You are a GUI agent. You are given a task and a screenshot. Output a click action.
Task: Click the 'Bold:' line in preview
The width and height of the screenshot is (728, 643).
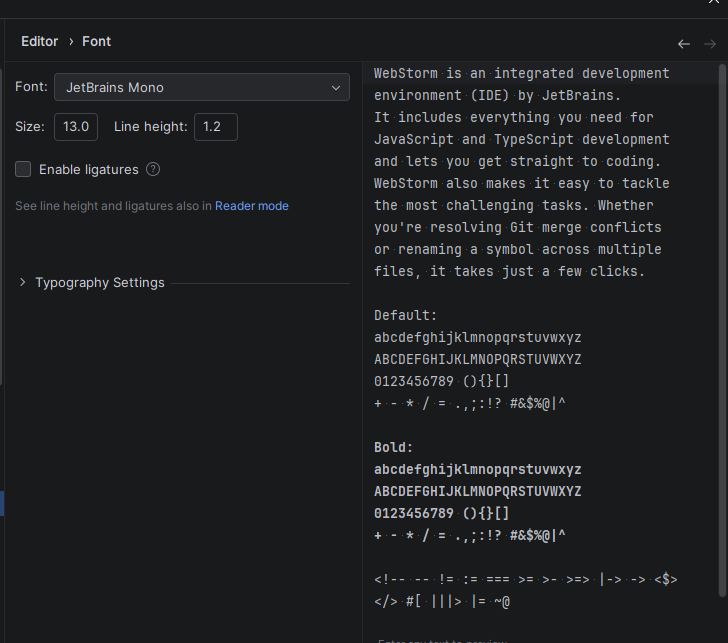pyautogui.click(x=393, y=447)
